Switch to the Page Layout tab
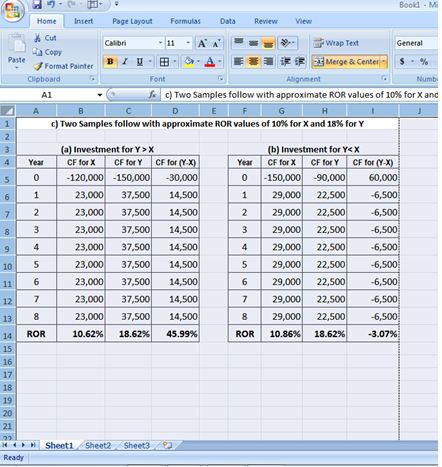The image size is (442, 467). [132, 21]
